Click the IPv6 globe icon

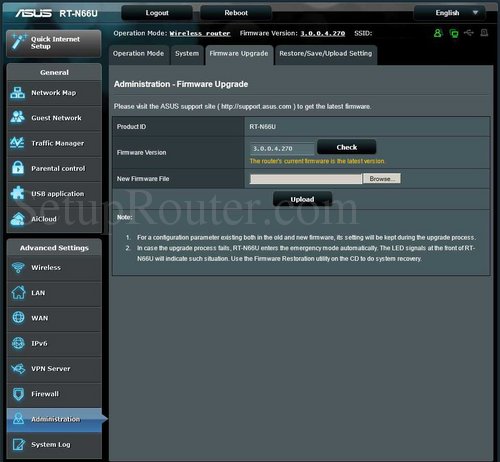pyautogui.click(x=18, y=343)
